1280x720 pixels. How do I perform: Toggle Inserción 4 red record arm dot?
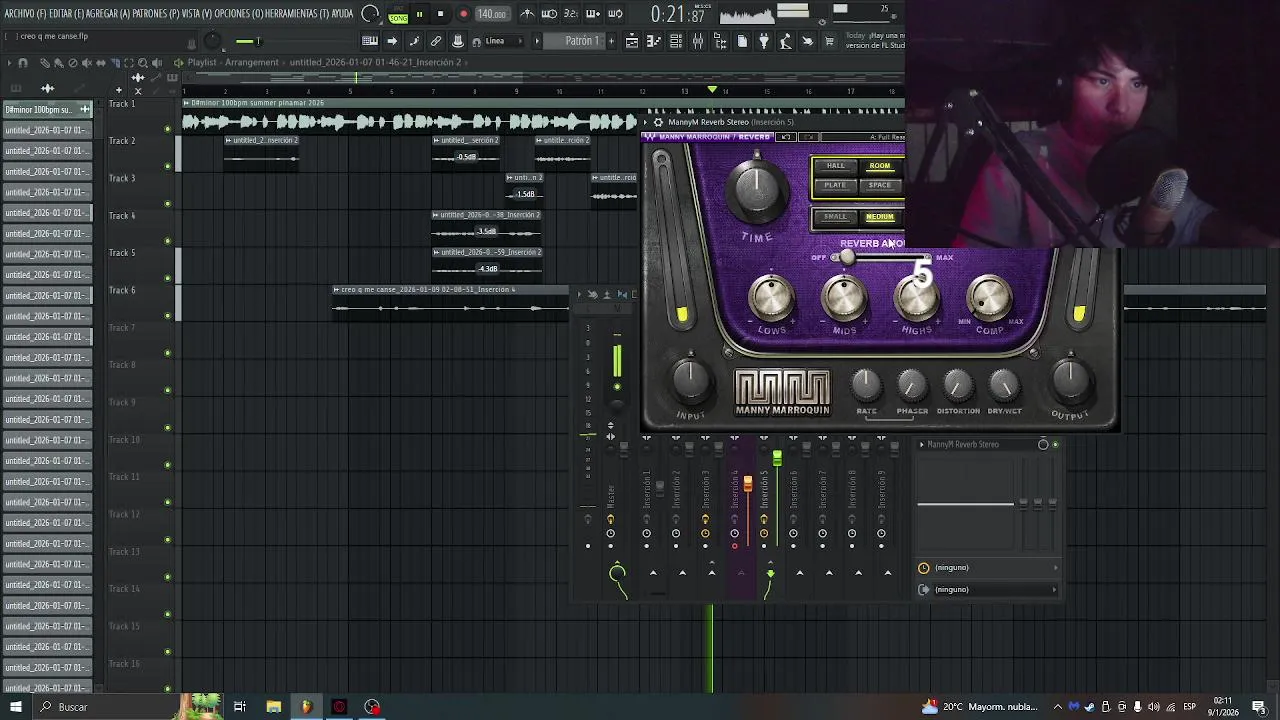point(734,546)
